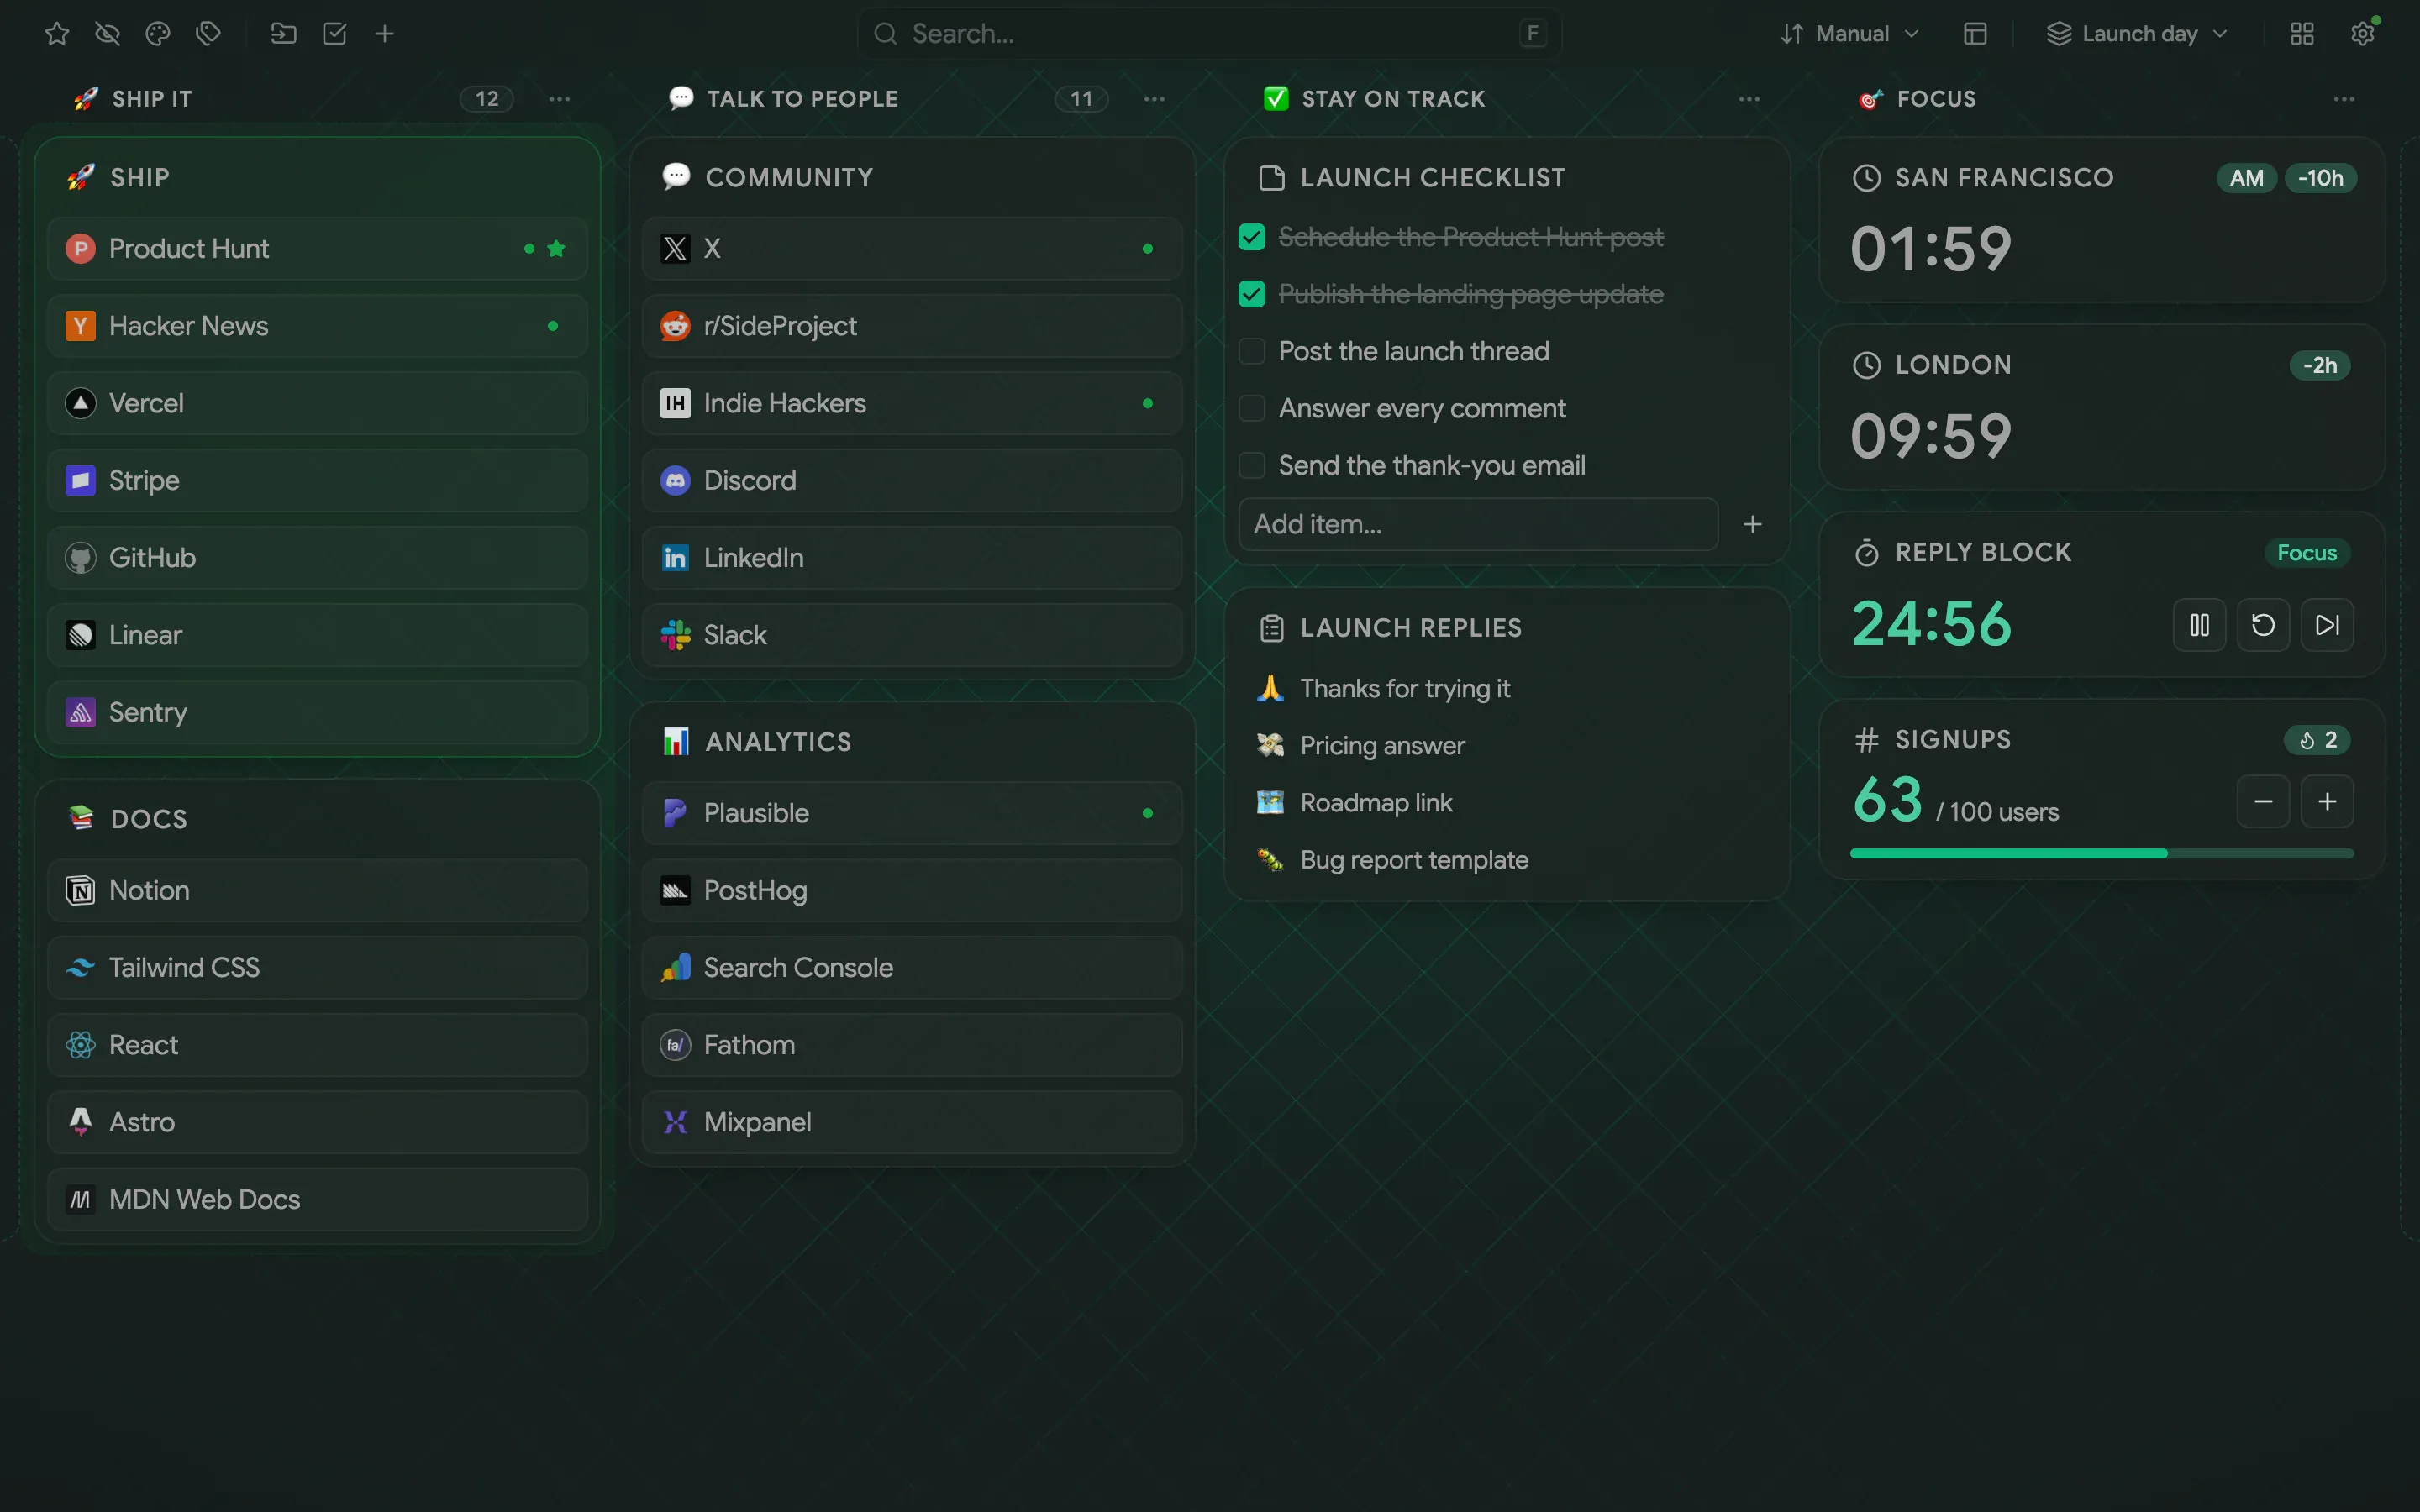2420x1512 pixels.
Task: Click the plus add icon in top toolbar
Action: [385, 34]
